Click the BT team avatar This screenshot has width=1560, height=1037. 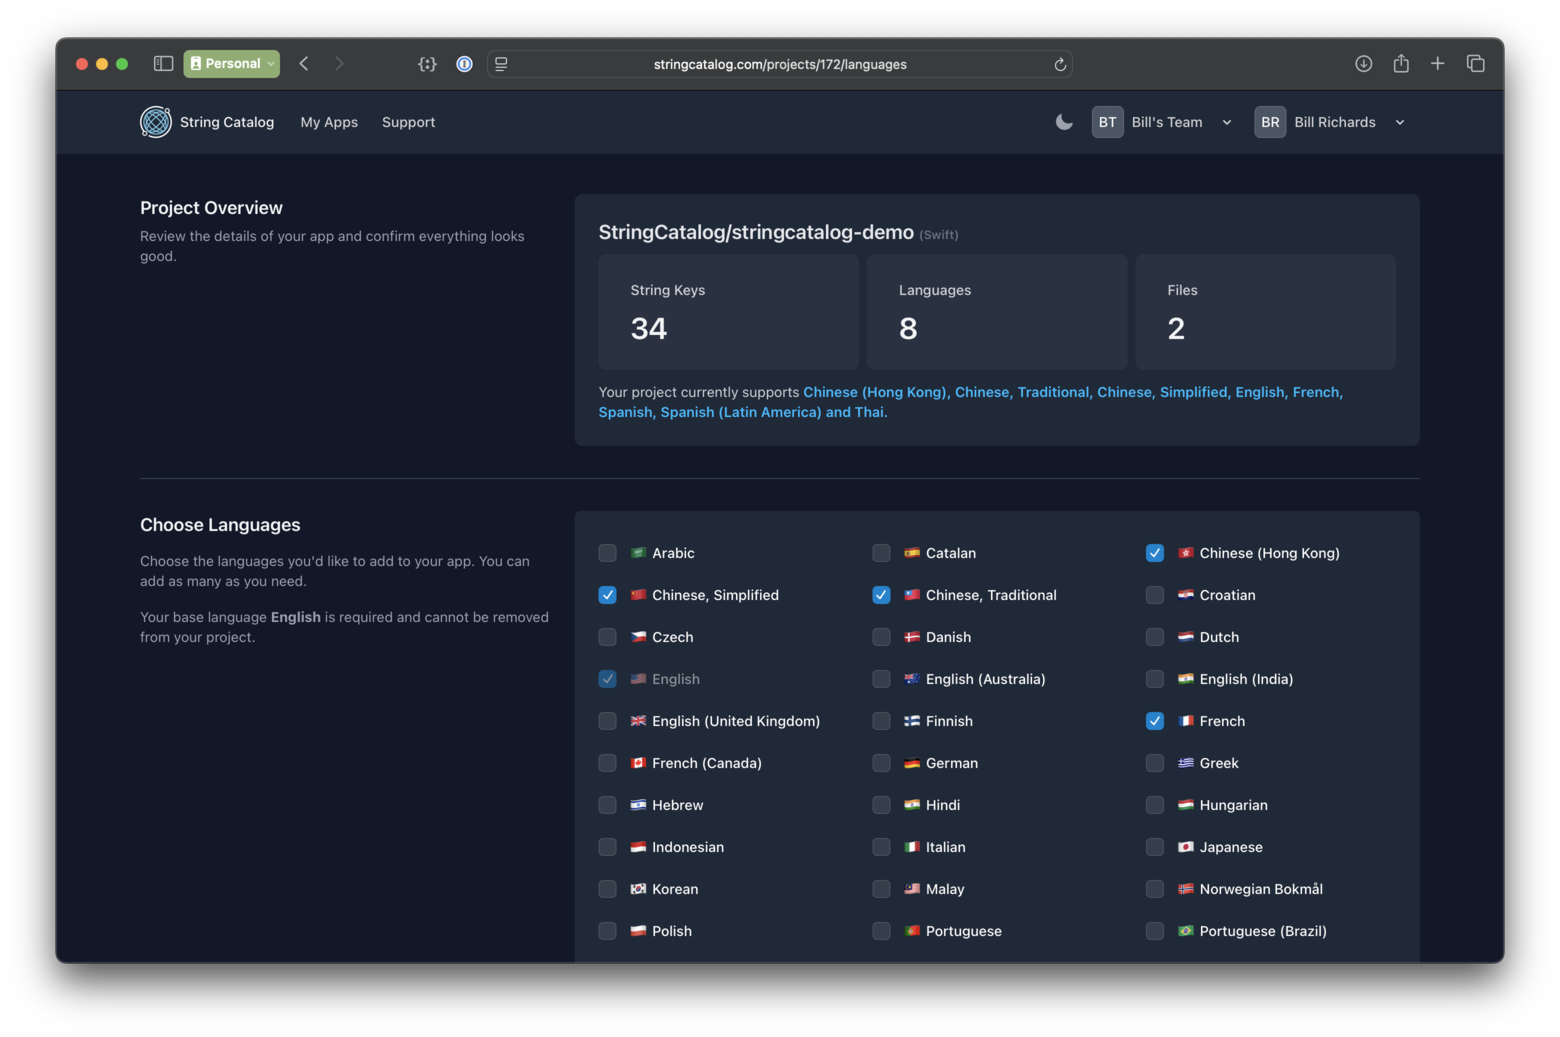[x=1108, y=122]
